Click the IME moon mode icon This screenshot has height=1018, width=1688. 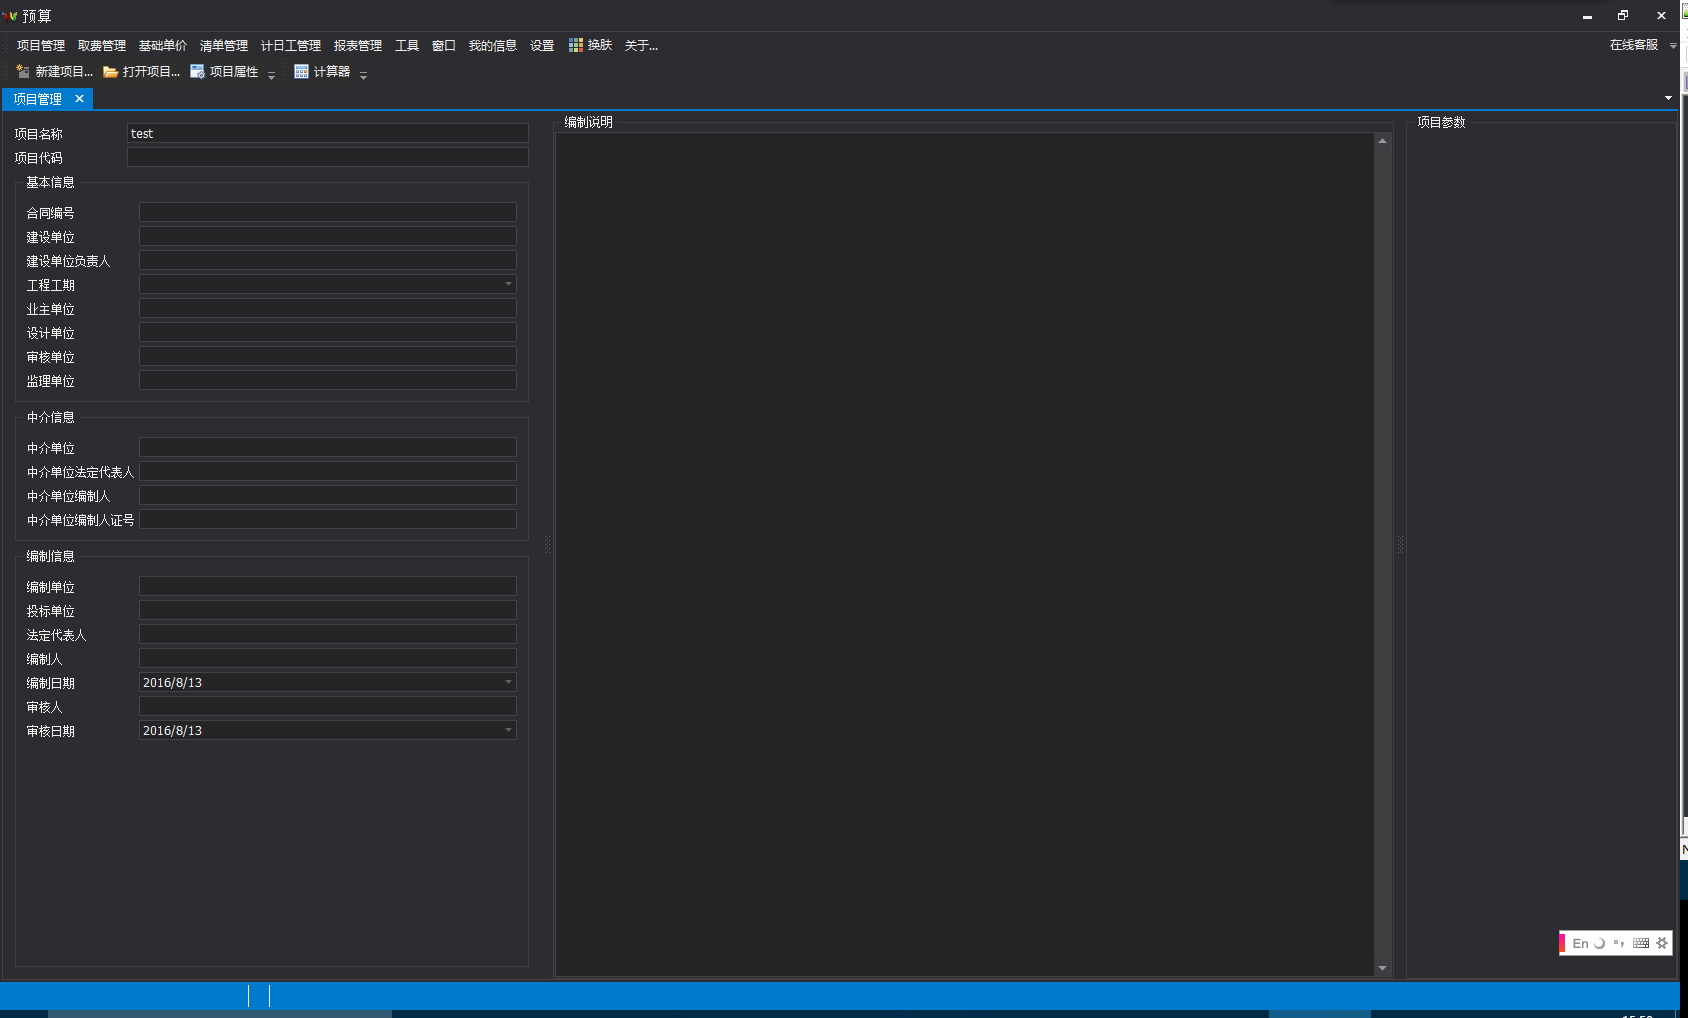[x=1600, y=943]
